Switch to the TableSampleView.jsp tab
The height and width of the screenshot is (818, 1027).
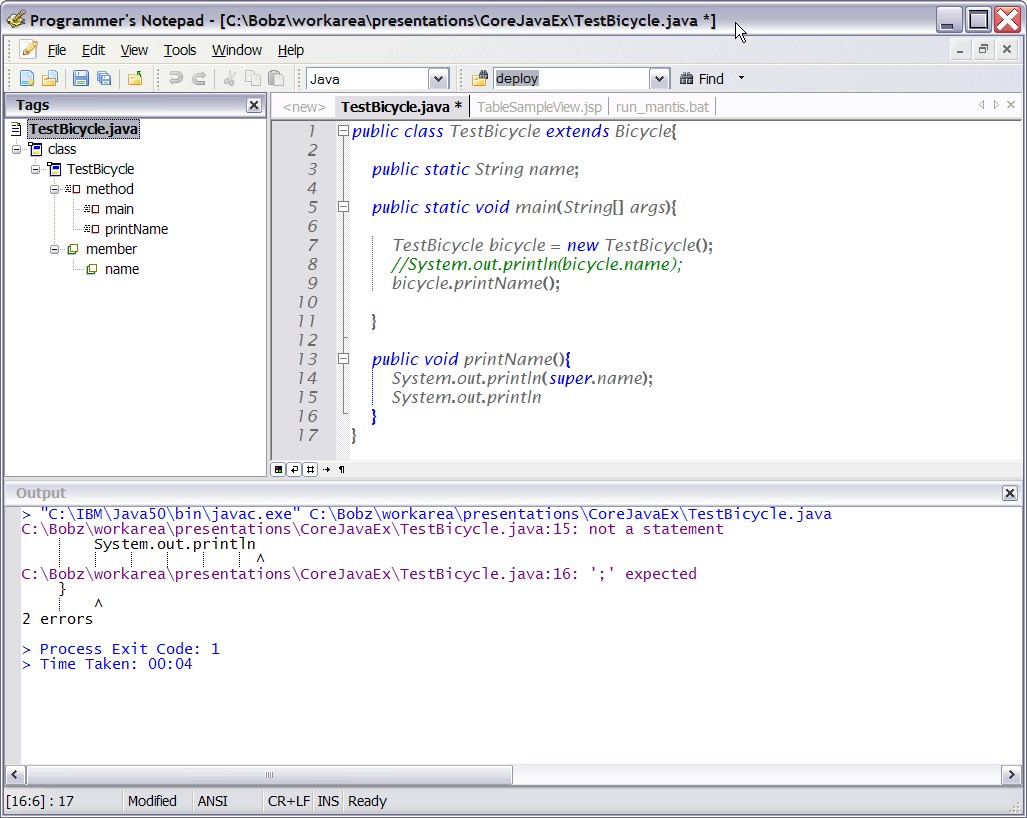point(539,107)
